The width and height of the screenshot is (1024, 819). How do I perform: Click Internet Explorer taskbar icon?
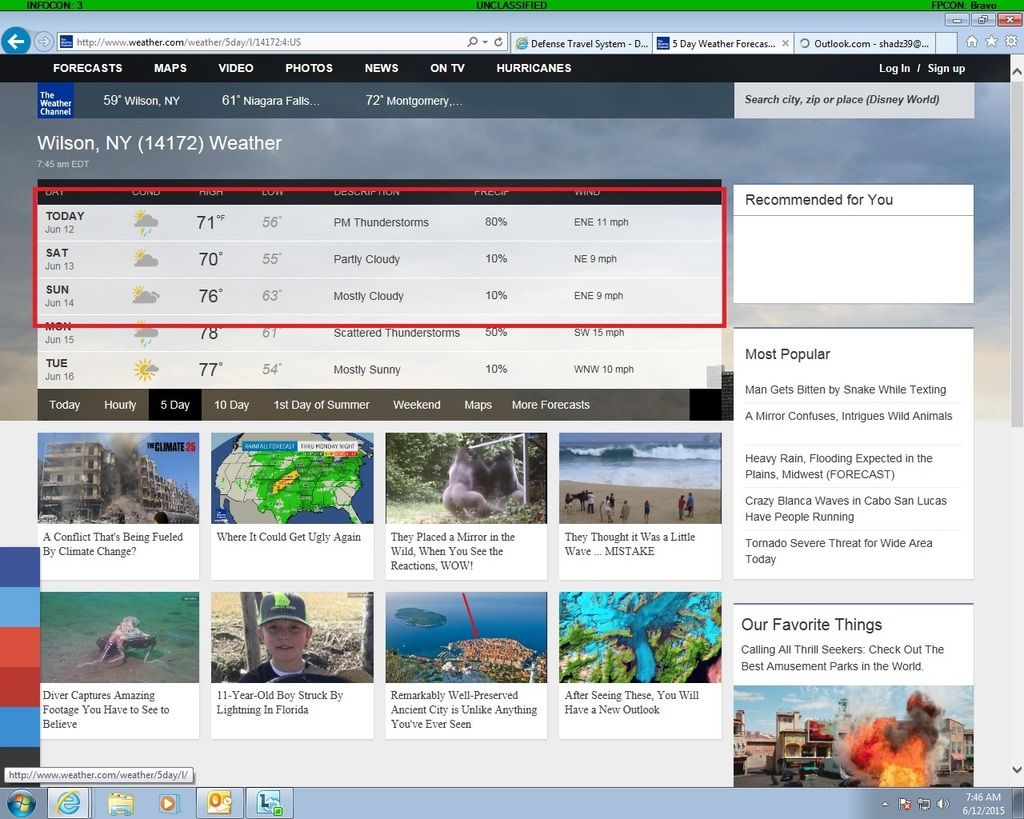tap(68, 803)
